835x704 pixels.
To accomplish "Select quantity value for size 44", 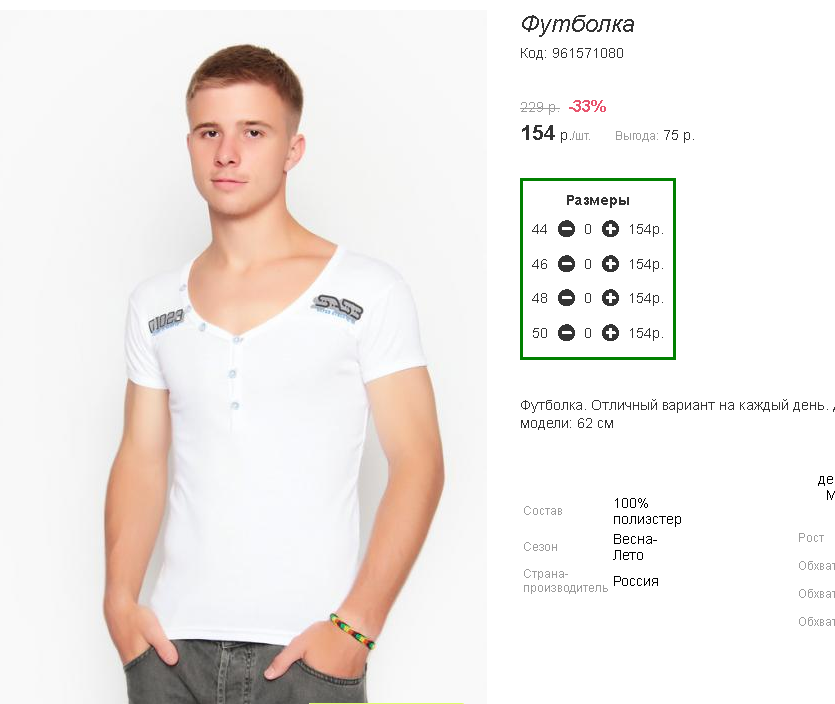I will (588, 230).
